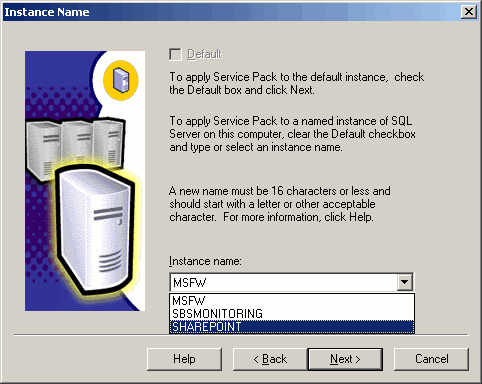Proceed with the Next button
The height and width of the screenshot is (384, 482).
tap(345, 359)
